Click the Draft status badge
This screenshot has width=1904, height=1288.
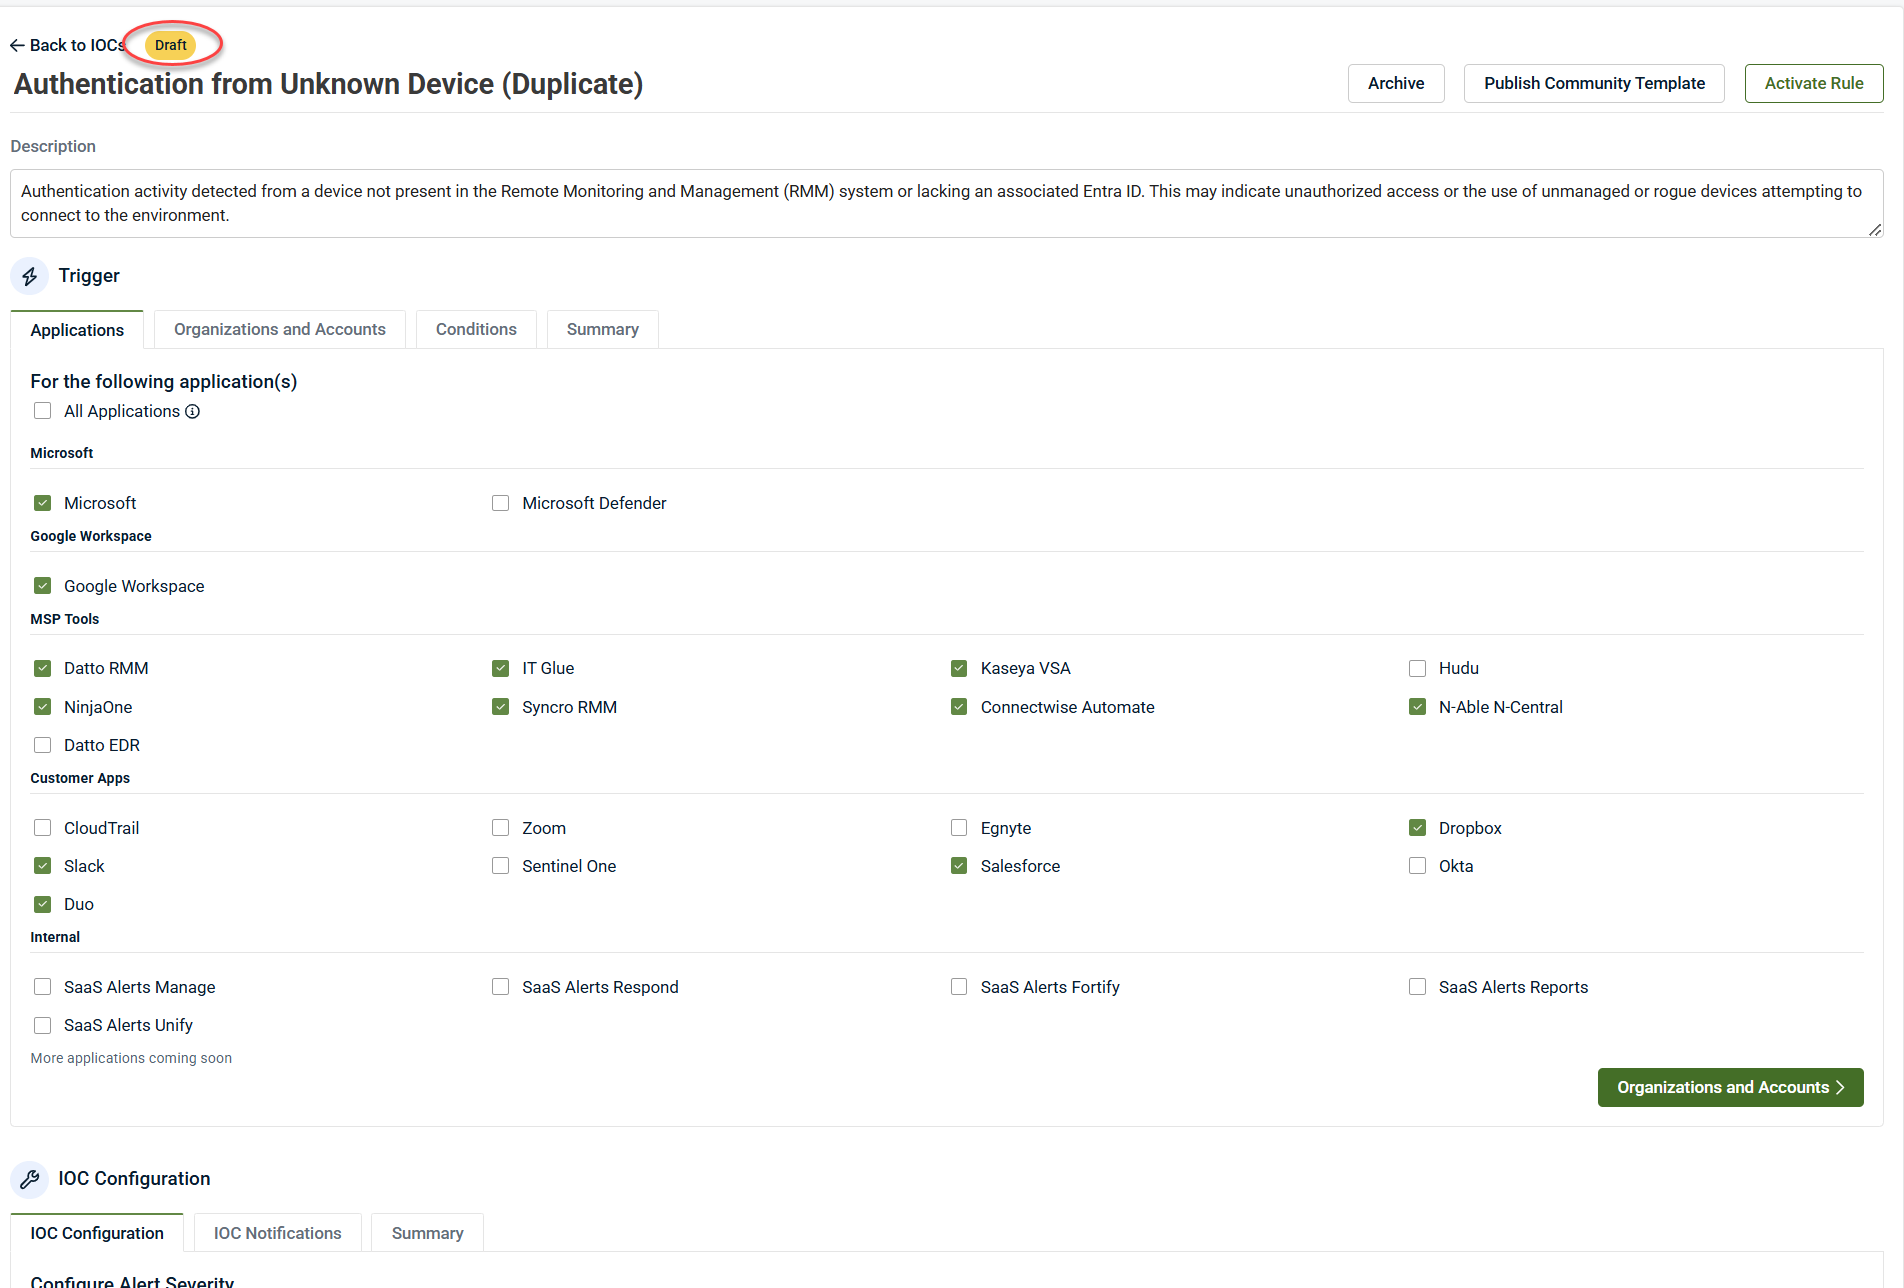click(170, 46)
